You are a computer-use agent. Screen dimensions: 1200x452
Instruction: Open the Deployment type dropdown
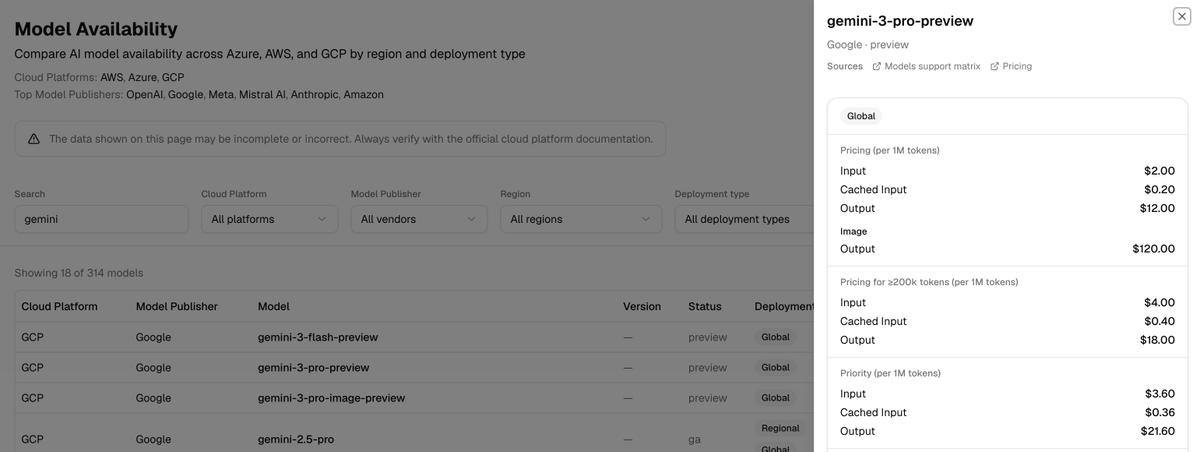coord(744,219)
